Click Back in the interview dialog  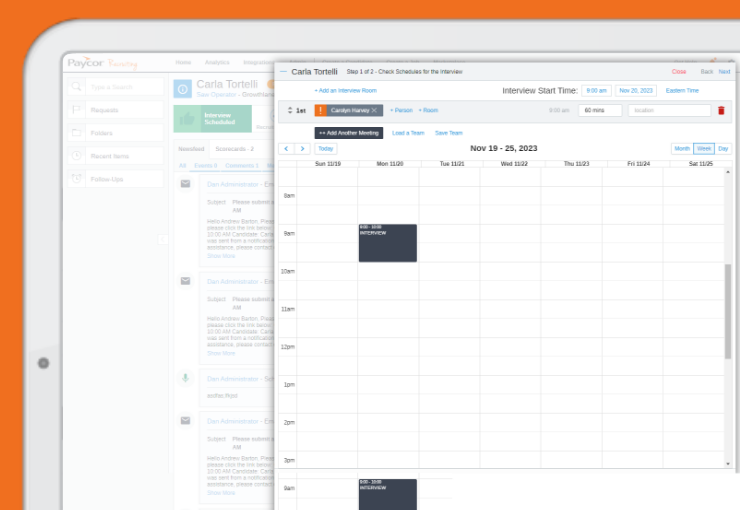tap(706, 72)
